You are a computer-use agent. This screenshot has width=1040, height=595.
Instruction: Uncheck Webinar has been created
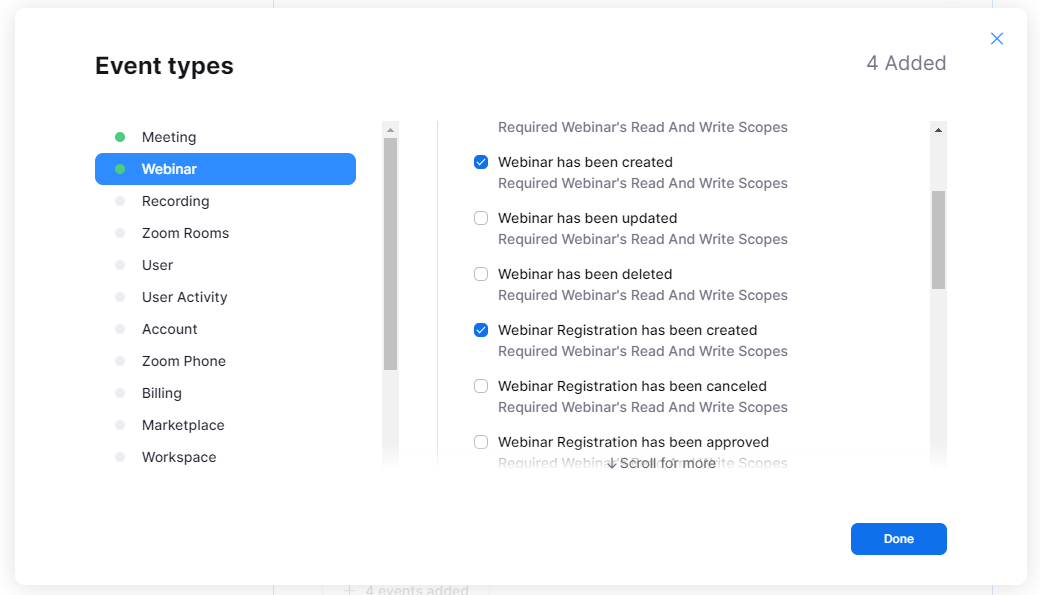pyautogui.click(x=481, y=162)
